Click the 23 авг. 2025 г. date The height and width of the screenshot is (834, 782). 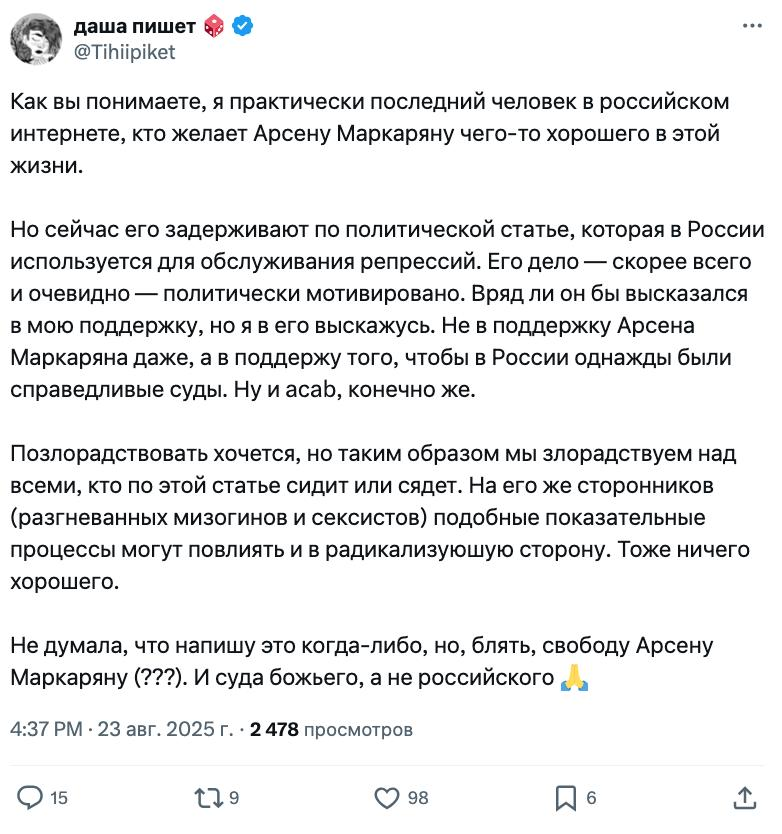[x=165, y=729]
